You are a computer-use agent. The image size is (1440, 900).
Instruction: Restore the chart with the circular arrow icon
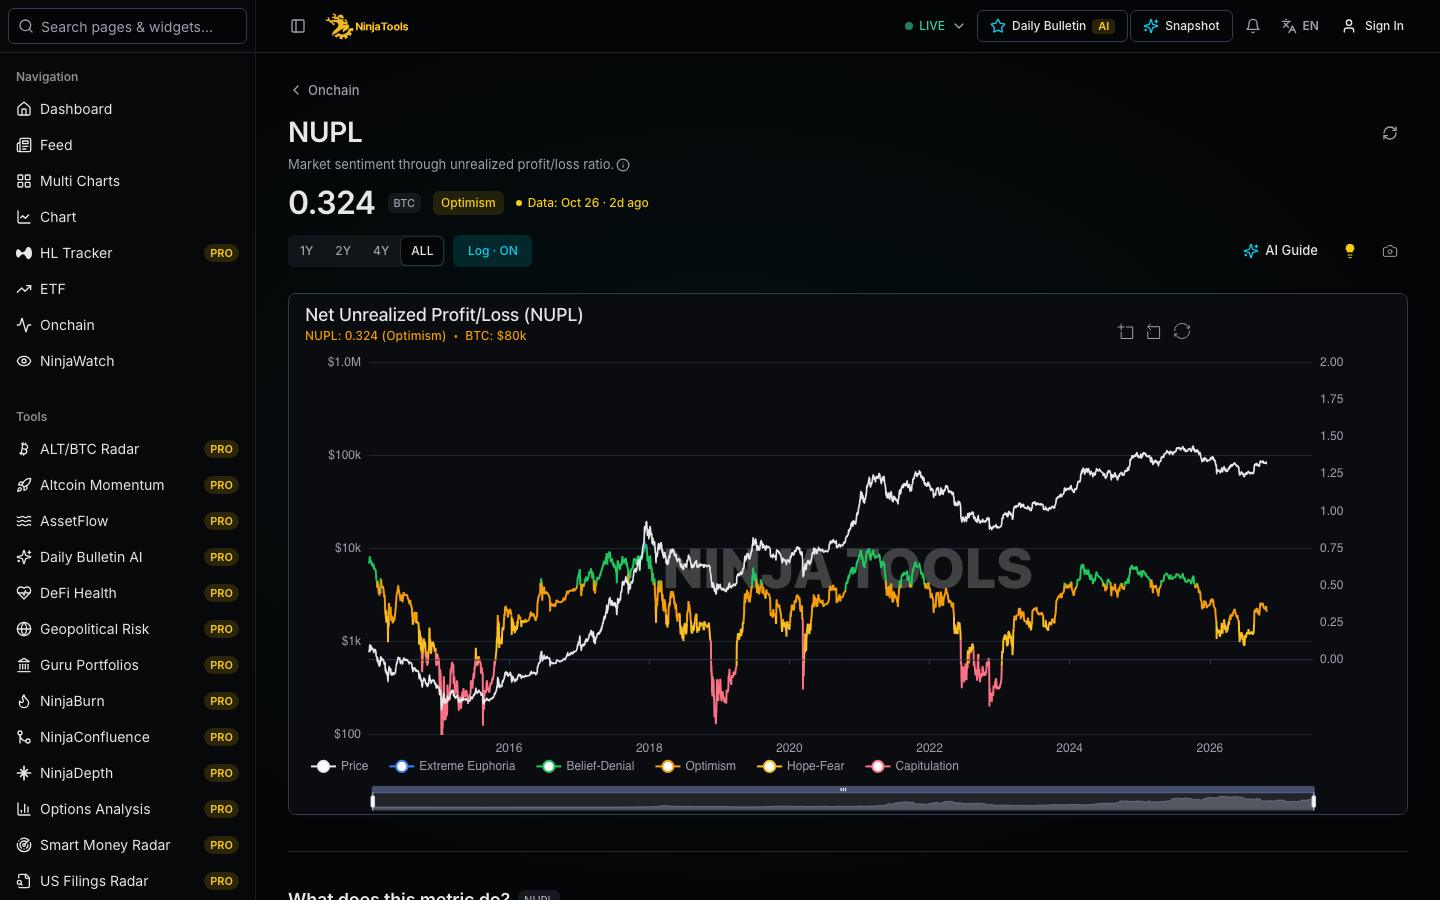click(1182, 331)
